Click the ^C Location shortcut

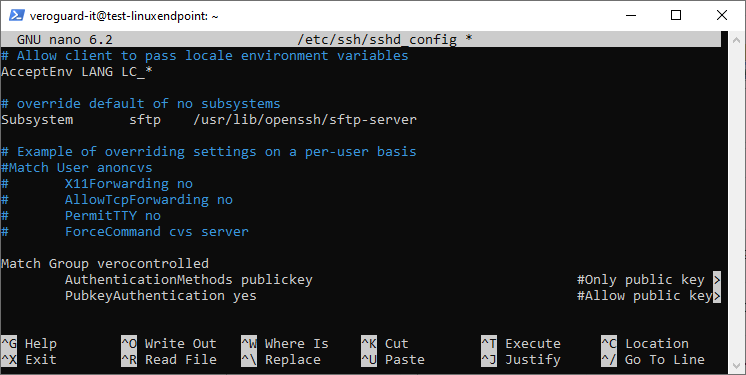tap(645, 344)
